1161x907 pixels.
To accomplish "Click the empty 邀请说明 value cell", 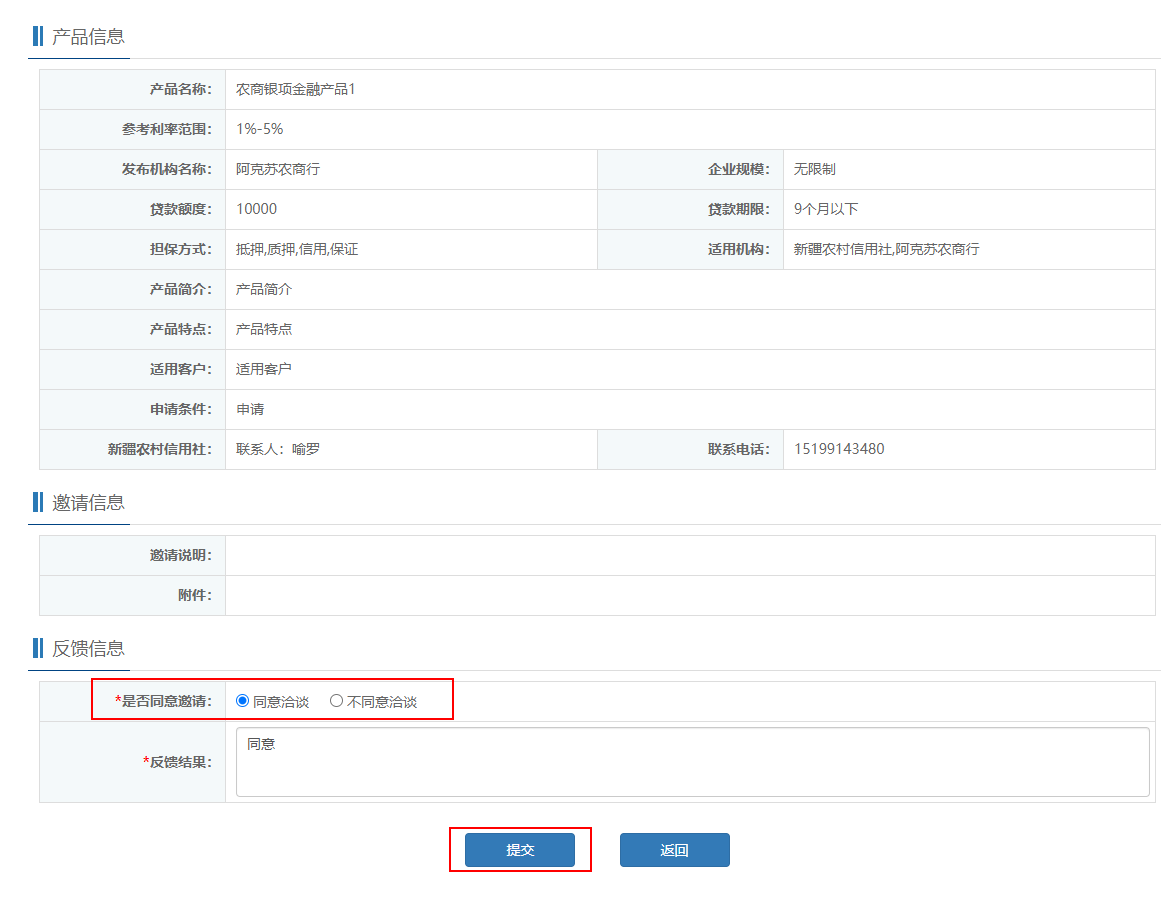I will [690, 555].
